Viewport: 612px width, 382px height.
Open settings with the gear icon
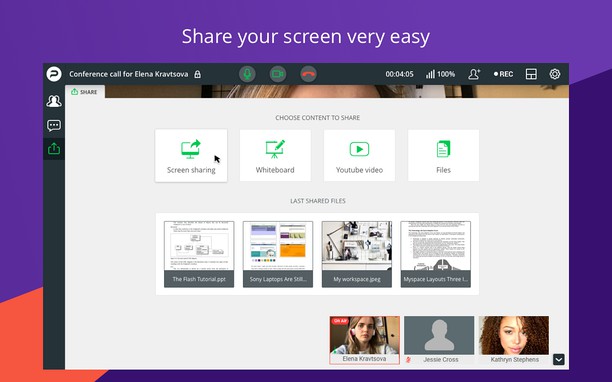pos(555,74)
